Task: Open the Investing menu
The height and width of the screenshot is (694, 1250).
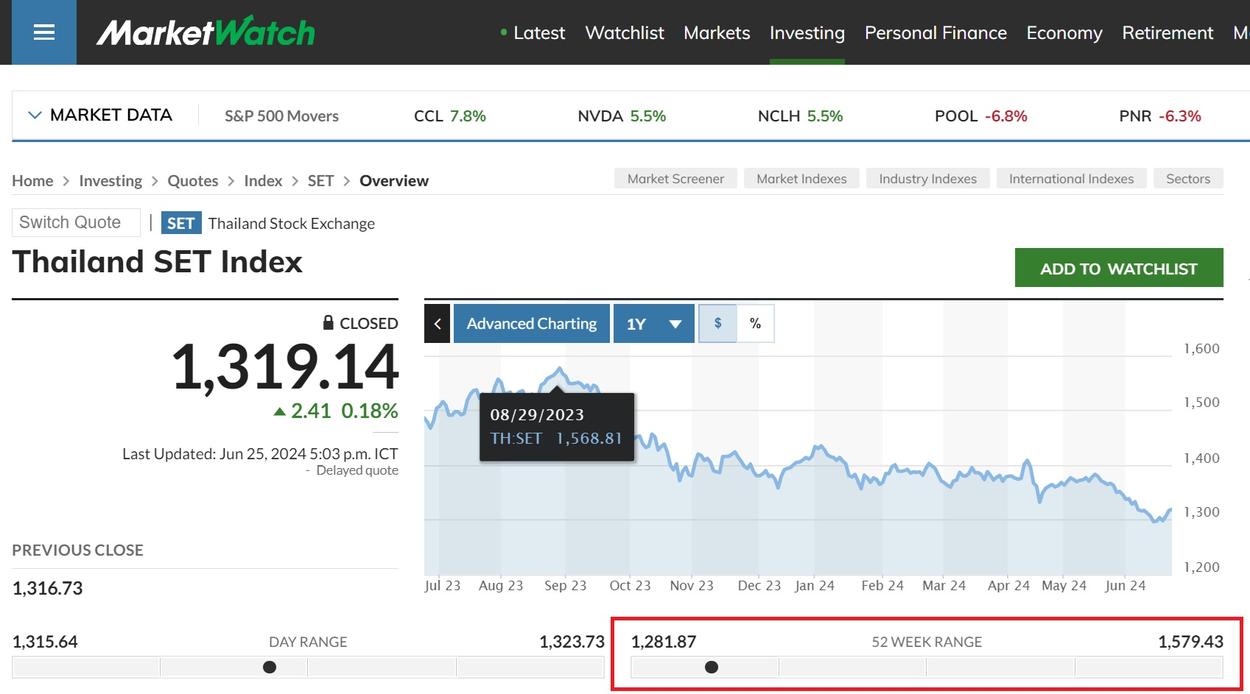Action: 807,33
